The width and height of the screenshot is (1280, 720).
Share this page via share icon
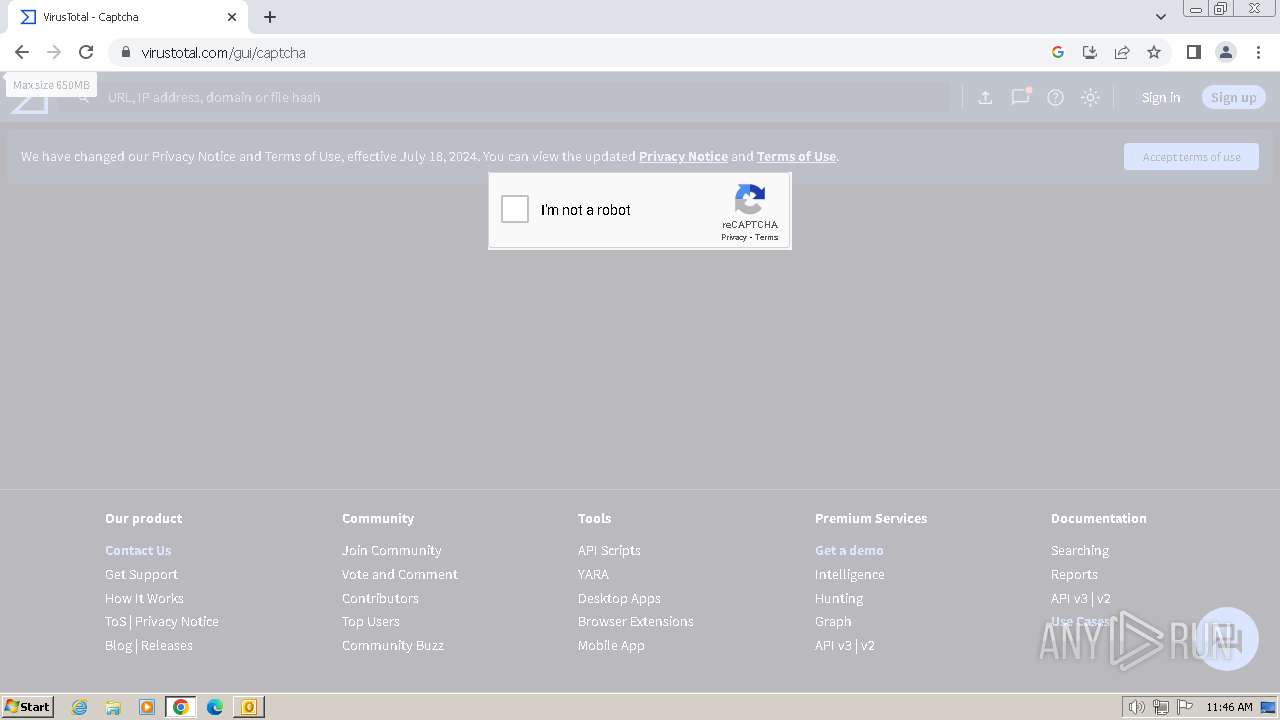pyautogui.click(x=1122, y=52)
